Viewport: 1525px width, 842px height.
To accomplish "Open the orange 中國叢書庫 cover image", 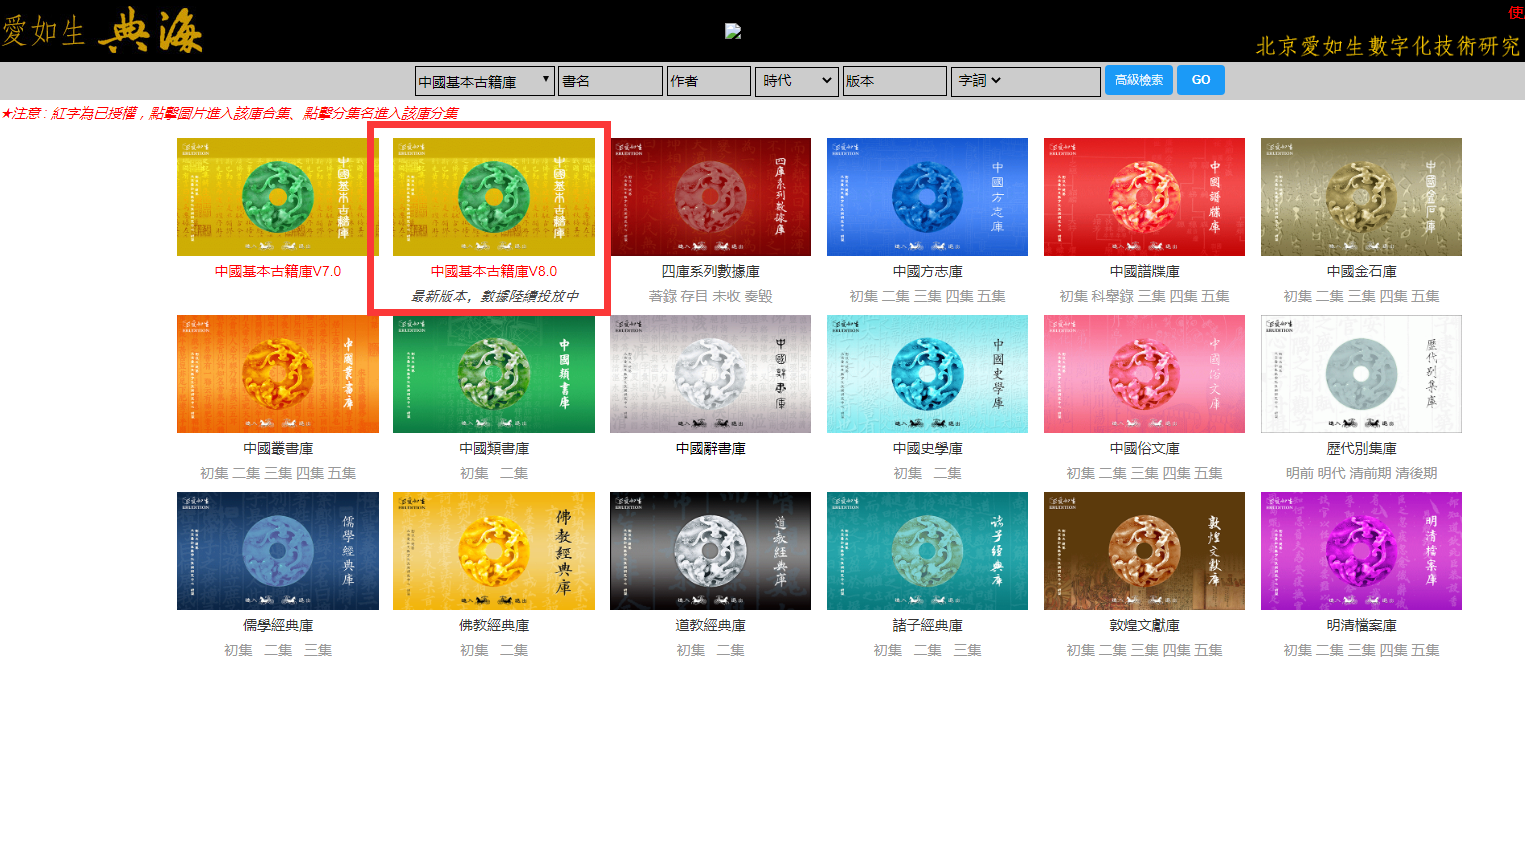I will click(x=278, y=374).
